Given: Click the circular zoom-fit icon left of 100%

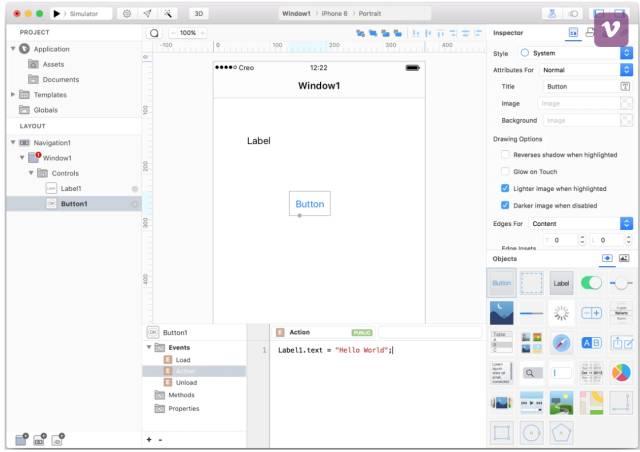Looking at the screenshot, I should click(154, 33).
